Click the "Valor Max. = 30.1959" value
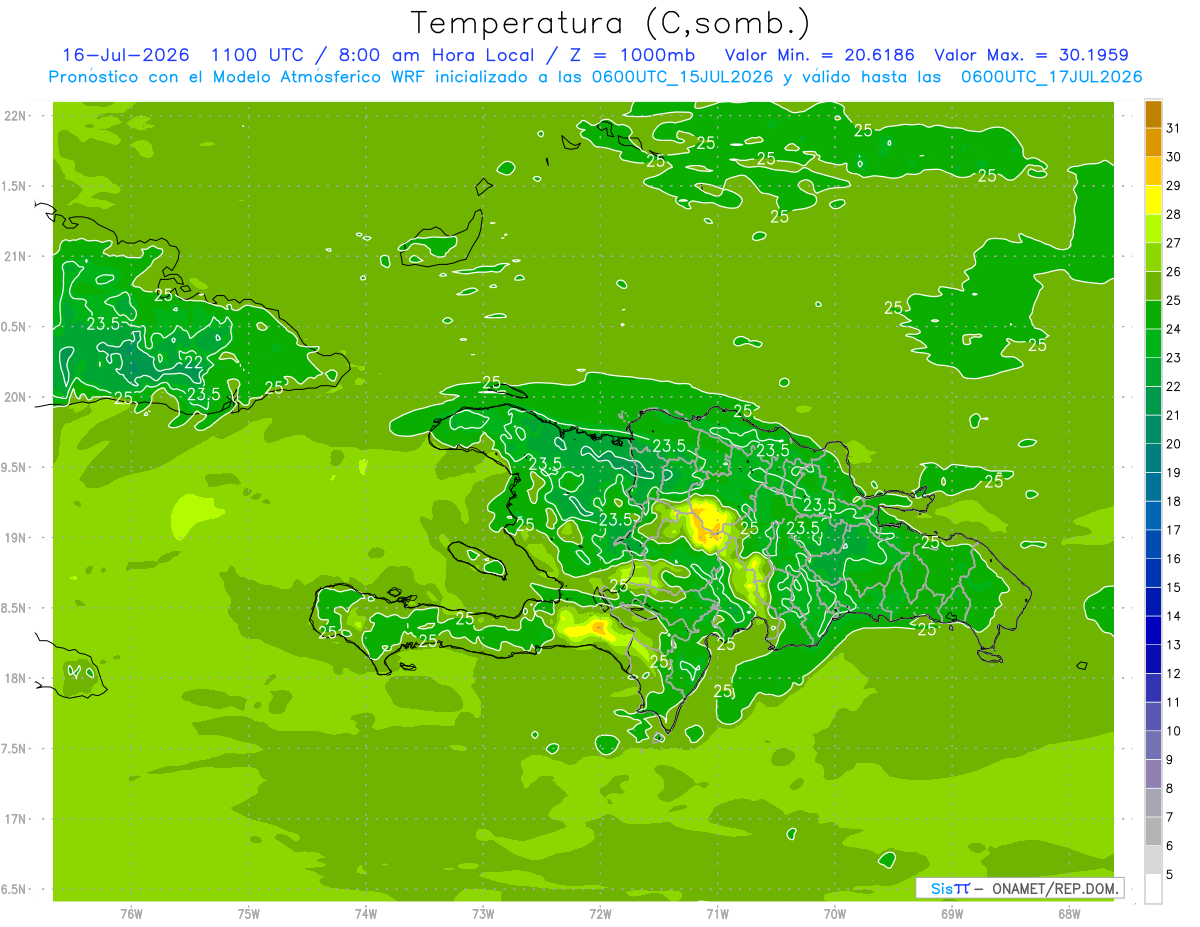This screenshot has width=1200, height=927. 1031,55
